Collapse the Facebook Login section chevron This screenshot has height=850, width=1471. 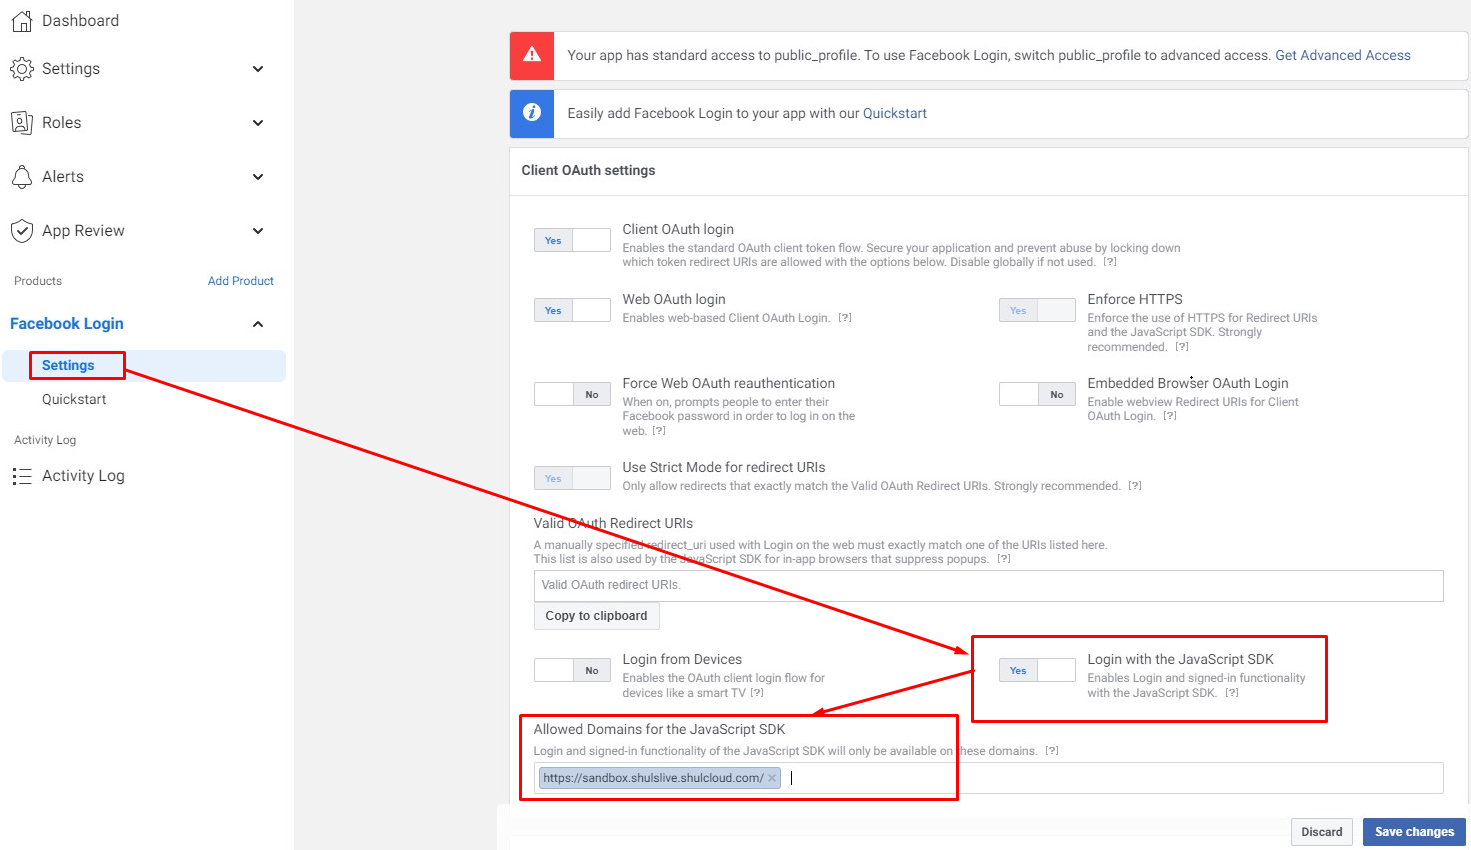point(258,324)
